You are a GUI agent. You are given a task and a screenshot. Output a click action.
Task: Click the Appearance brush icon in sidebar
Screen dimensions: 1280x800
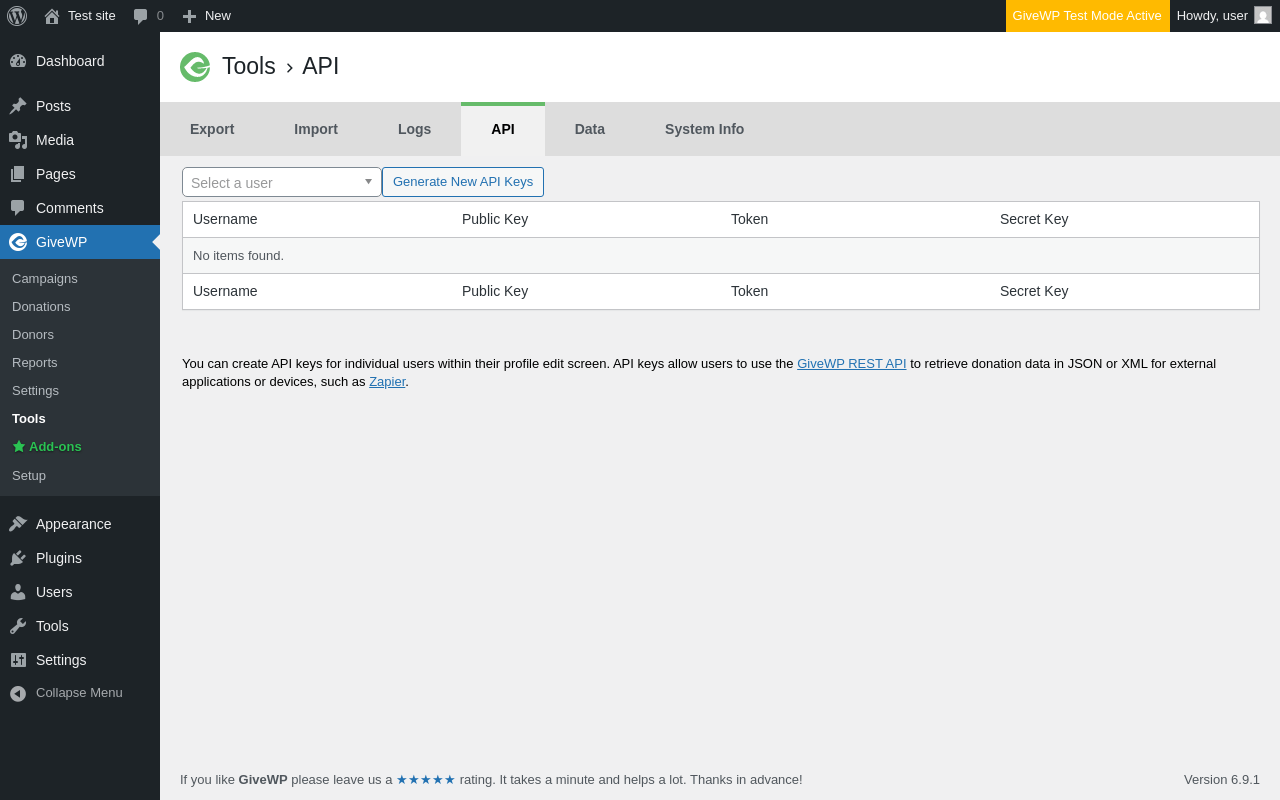click(x=18, y=524)
